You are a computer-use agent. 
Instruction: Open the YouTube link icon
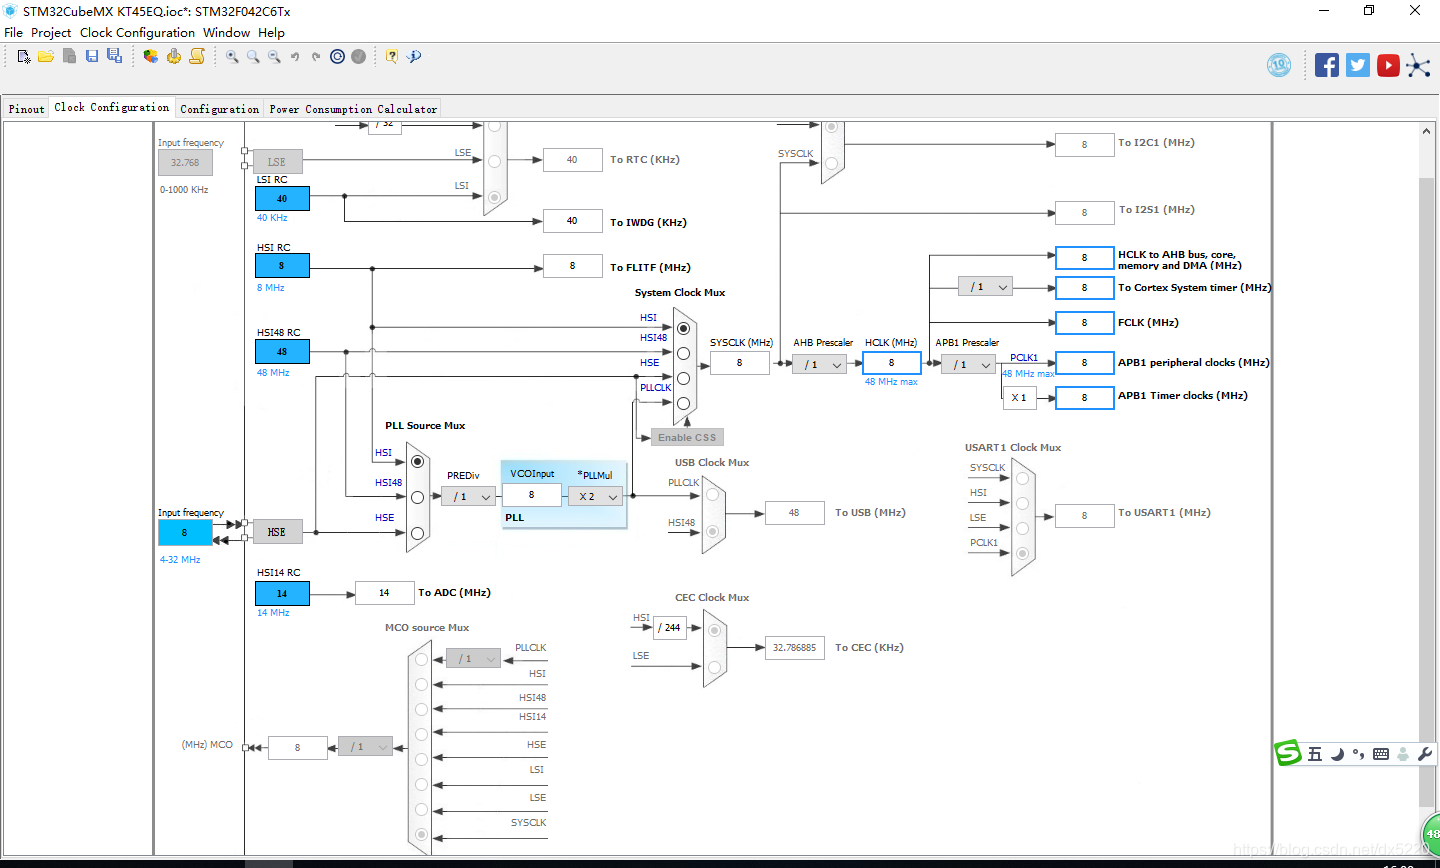(1388, 65)
